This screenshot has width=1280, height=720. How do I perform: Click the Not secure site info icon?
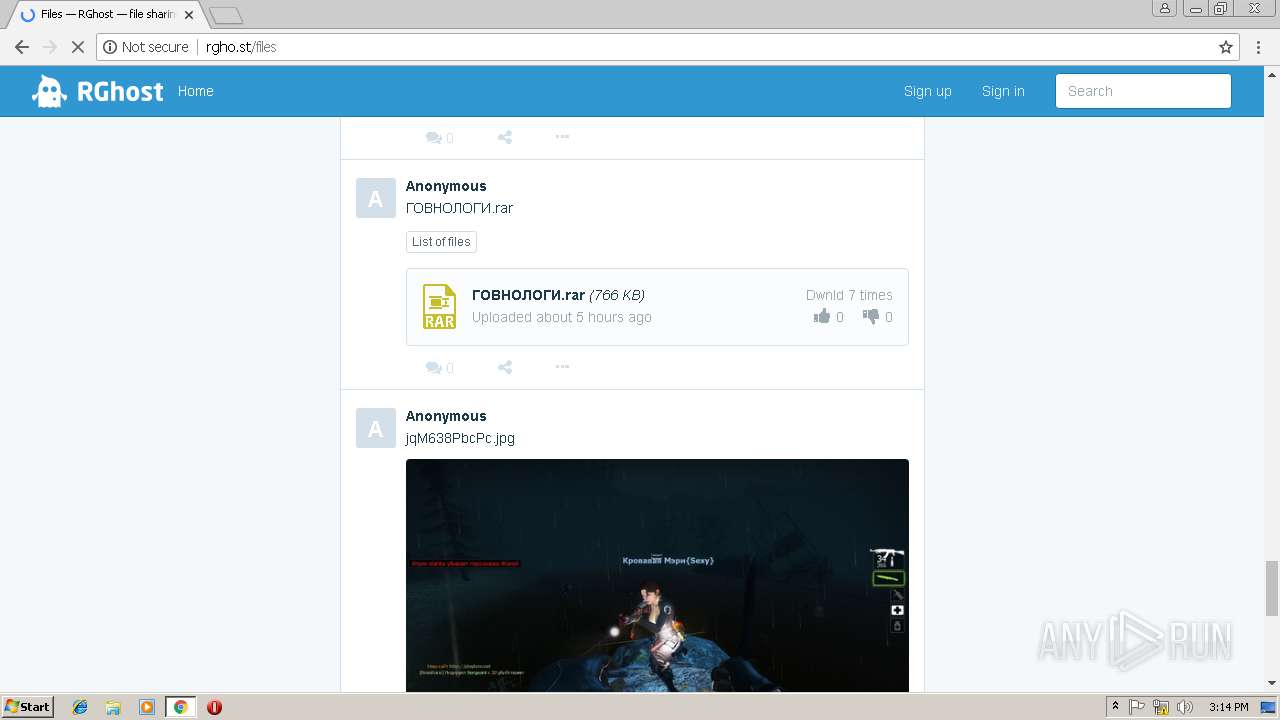(110, 47)
